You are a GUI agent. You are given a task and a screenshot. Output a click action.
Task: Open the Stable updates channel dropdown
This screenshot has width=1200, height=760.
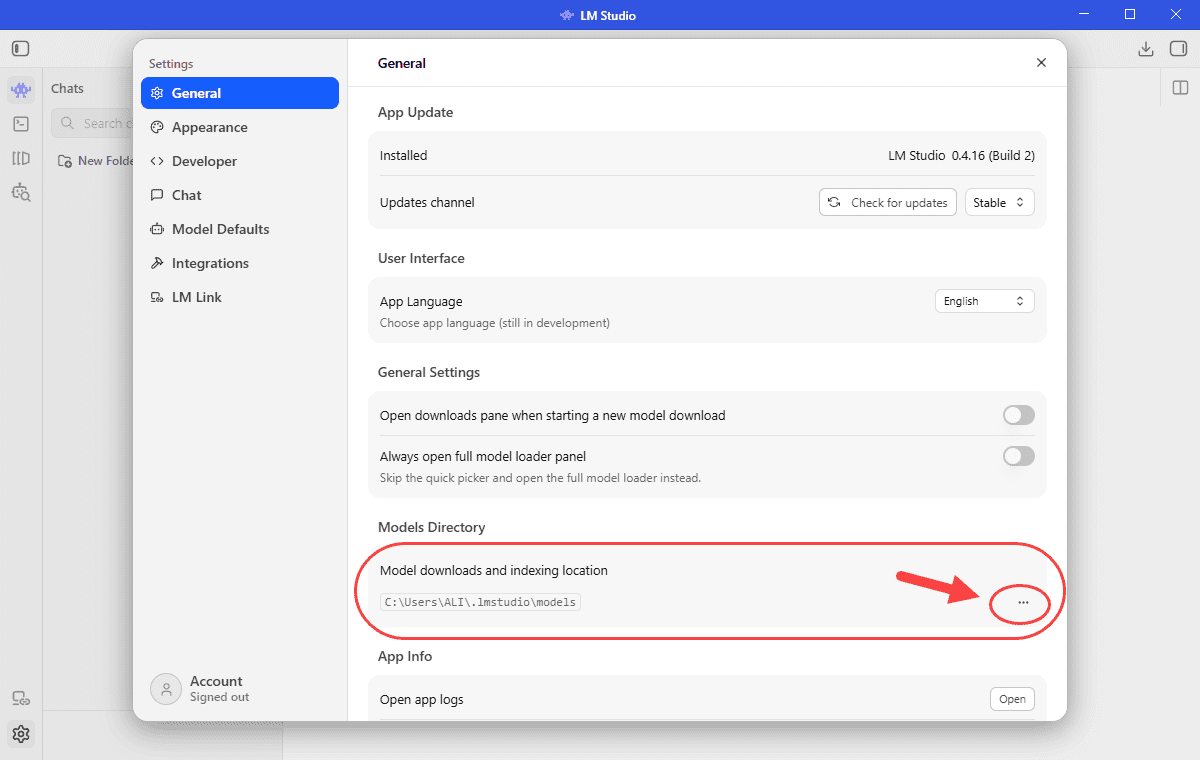(1000, 202)
